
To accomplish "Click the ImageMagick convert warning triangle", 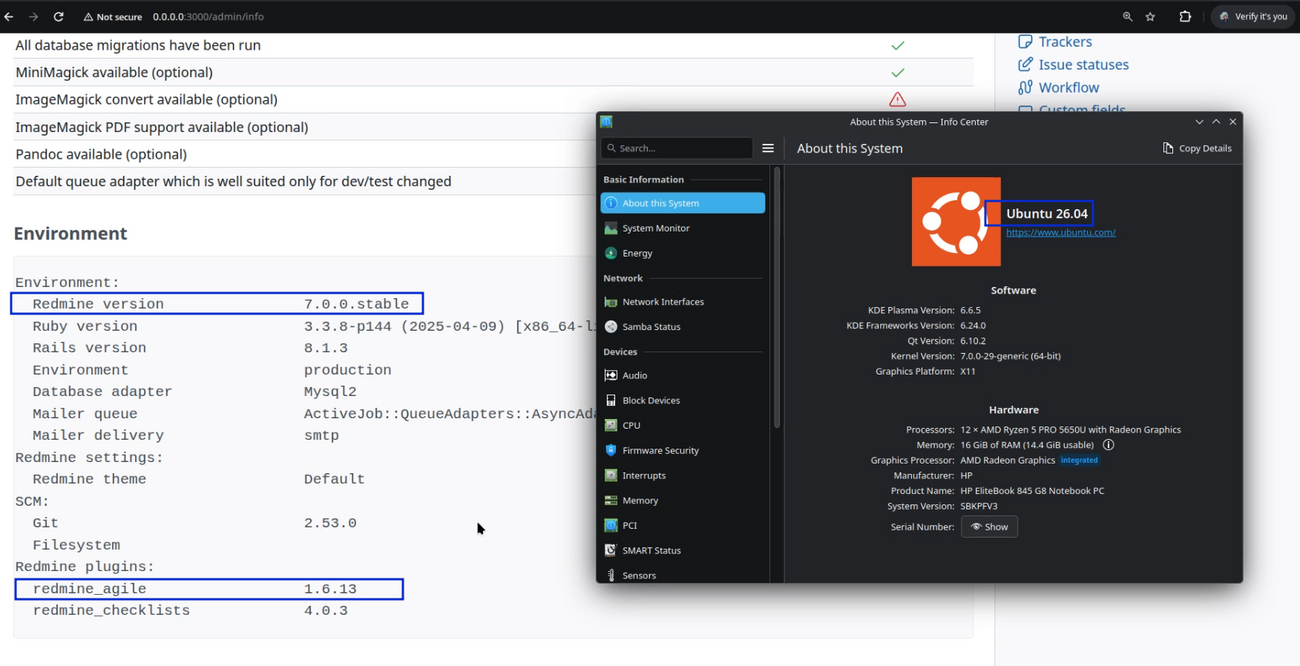I will point(897,99).
